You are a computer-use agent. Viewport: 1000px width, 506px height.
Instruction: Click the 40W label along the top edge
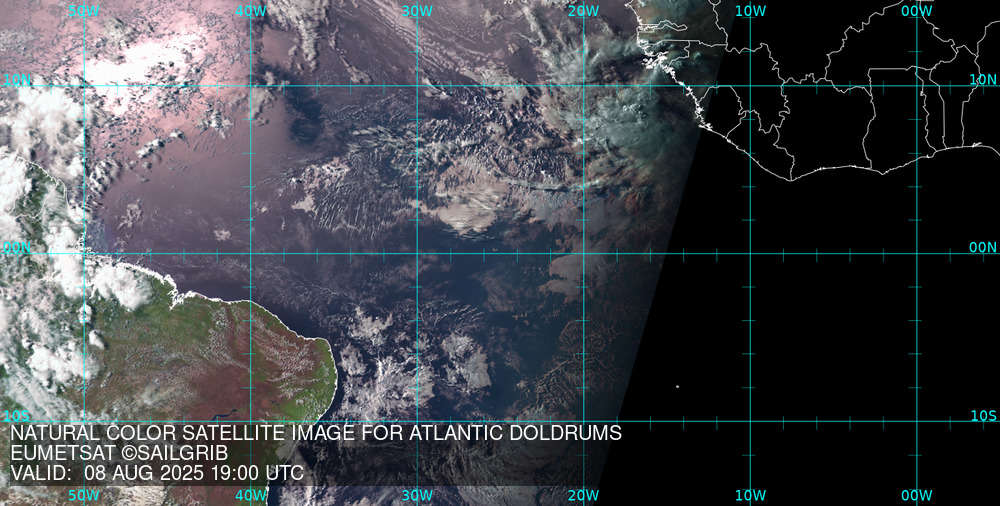[250, 11]
